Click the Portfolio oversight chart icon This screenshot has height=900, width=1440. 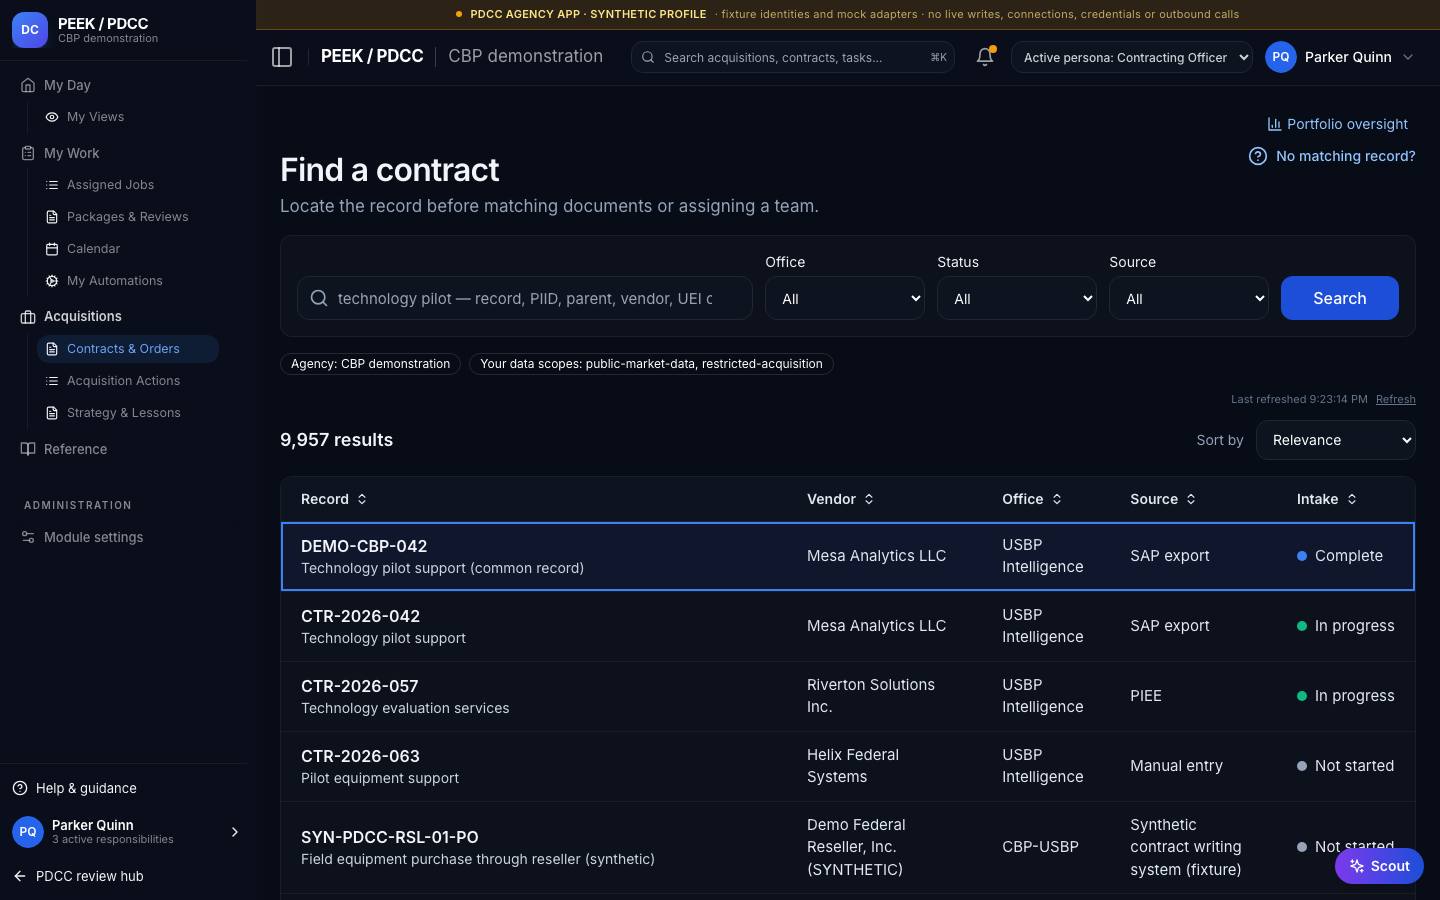tap(1274, 124)
